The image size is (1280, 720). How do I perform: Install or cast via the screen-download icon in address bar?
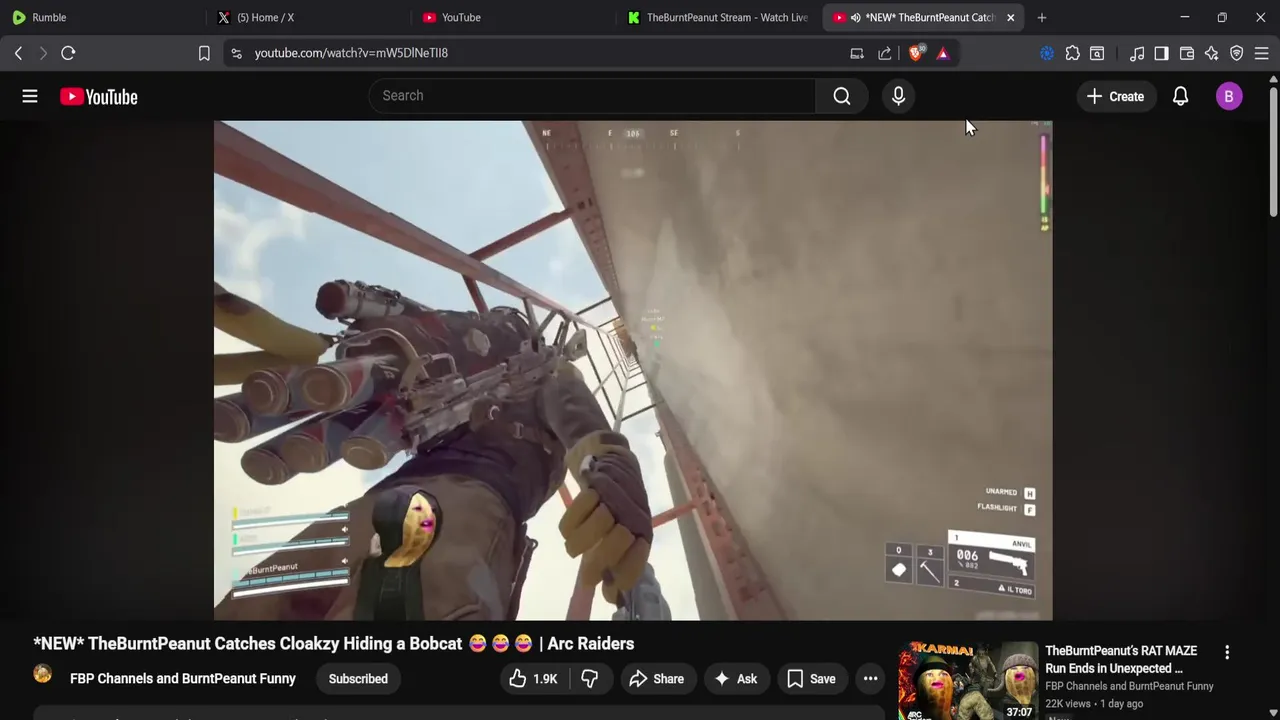coord(857,53)
